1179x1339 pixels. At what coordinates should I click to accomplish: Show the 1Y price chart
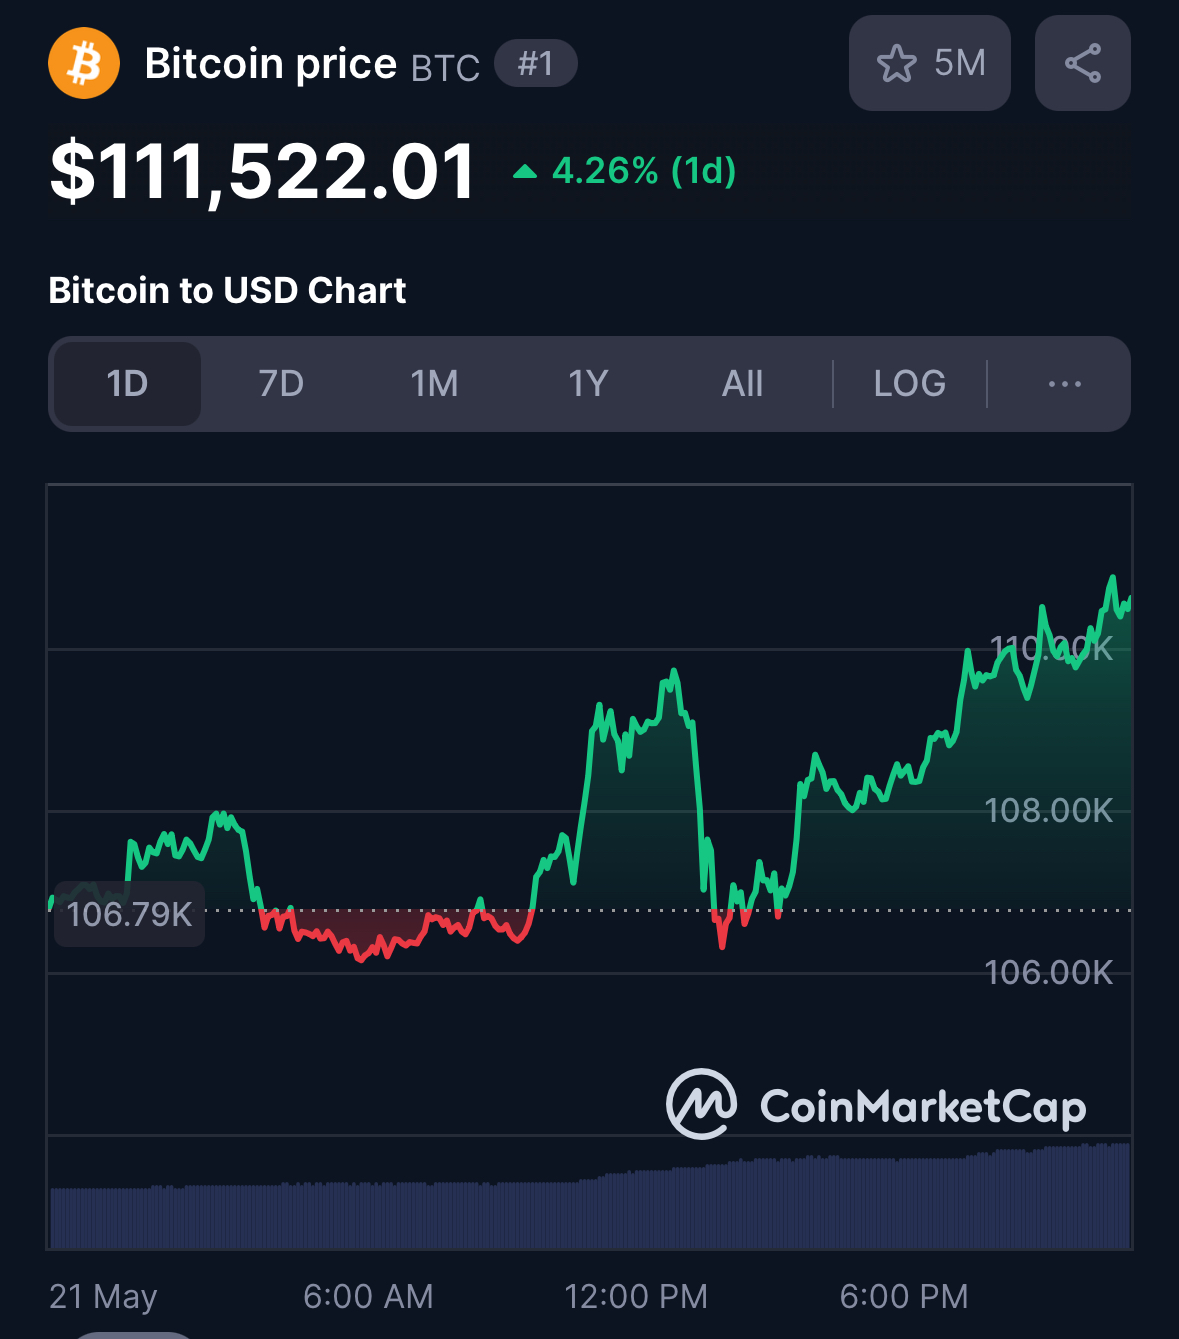coord(588,384)
